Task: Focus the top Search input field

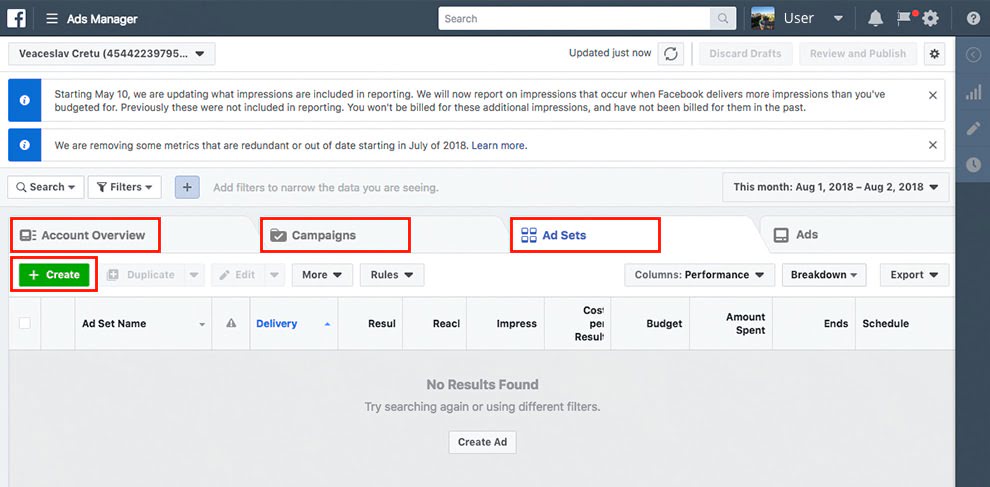Action: pyautogui.click(x=574, y=18)
